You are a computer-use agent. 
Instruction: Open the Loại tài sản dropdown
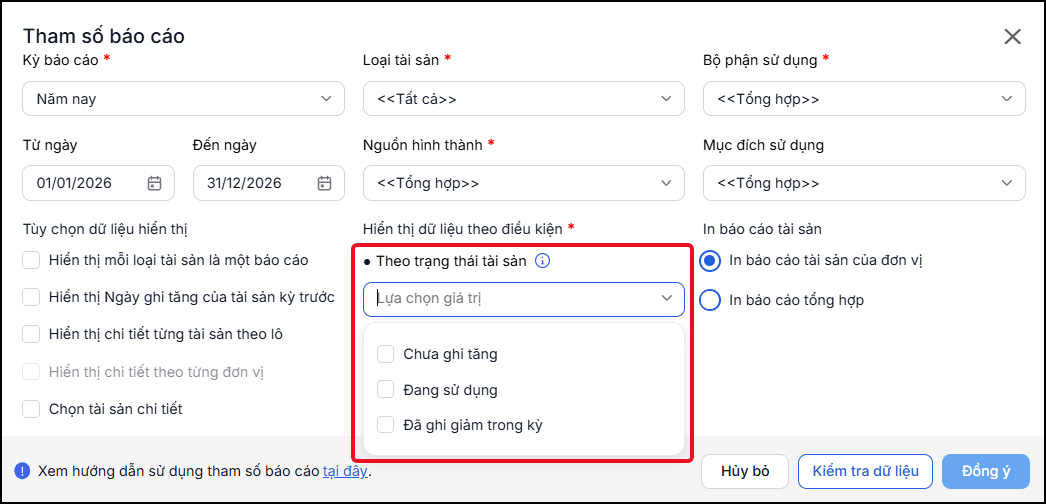(524, 99)
